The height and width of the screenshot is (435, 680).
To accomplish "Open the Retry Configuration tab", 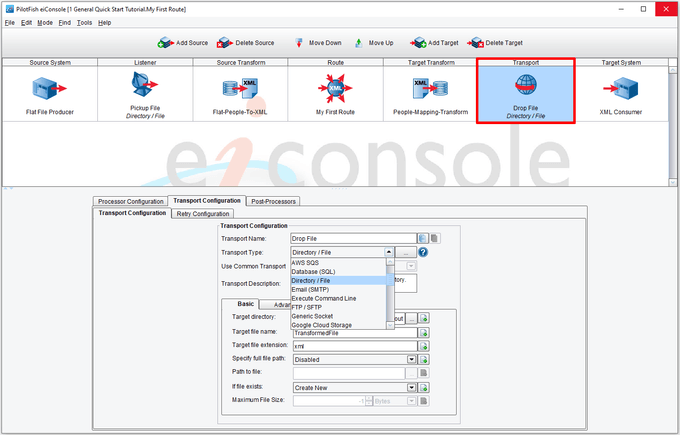I will click(x=203, y=213).
